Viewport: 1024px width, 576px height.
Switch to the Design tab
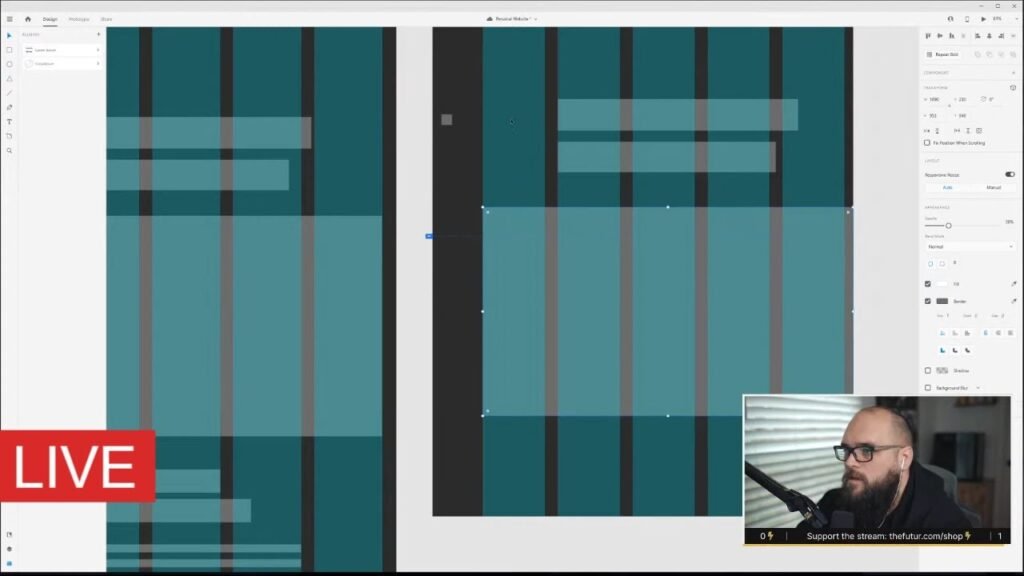pyautogui.click(x=50, y=19)
